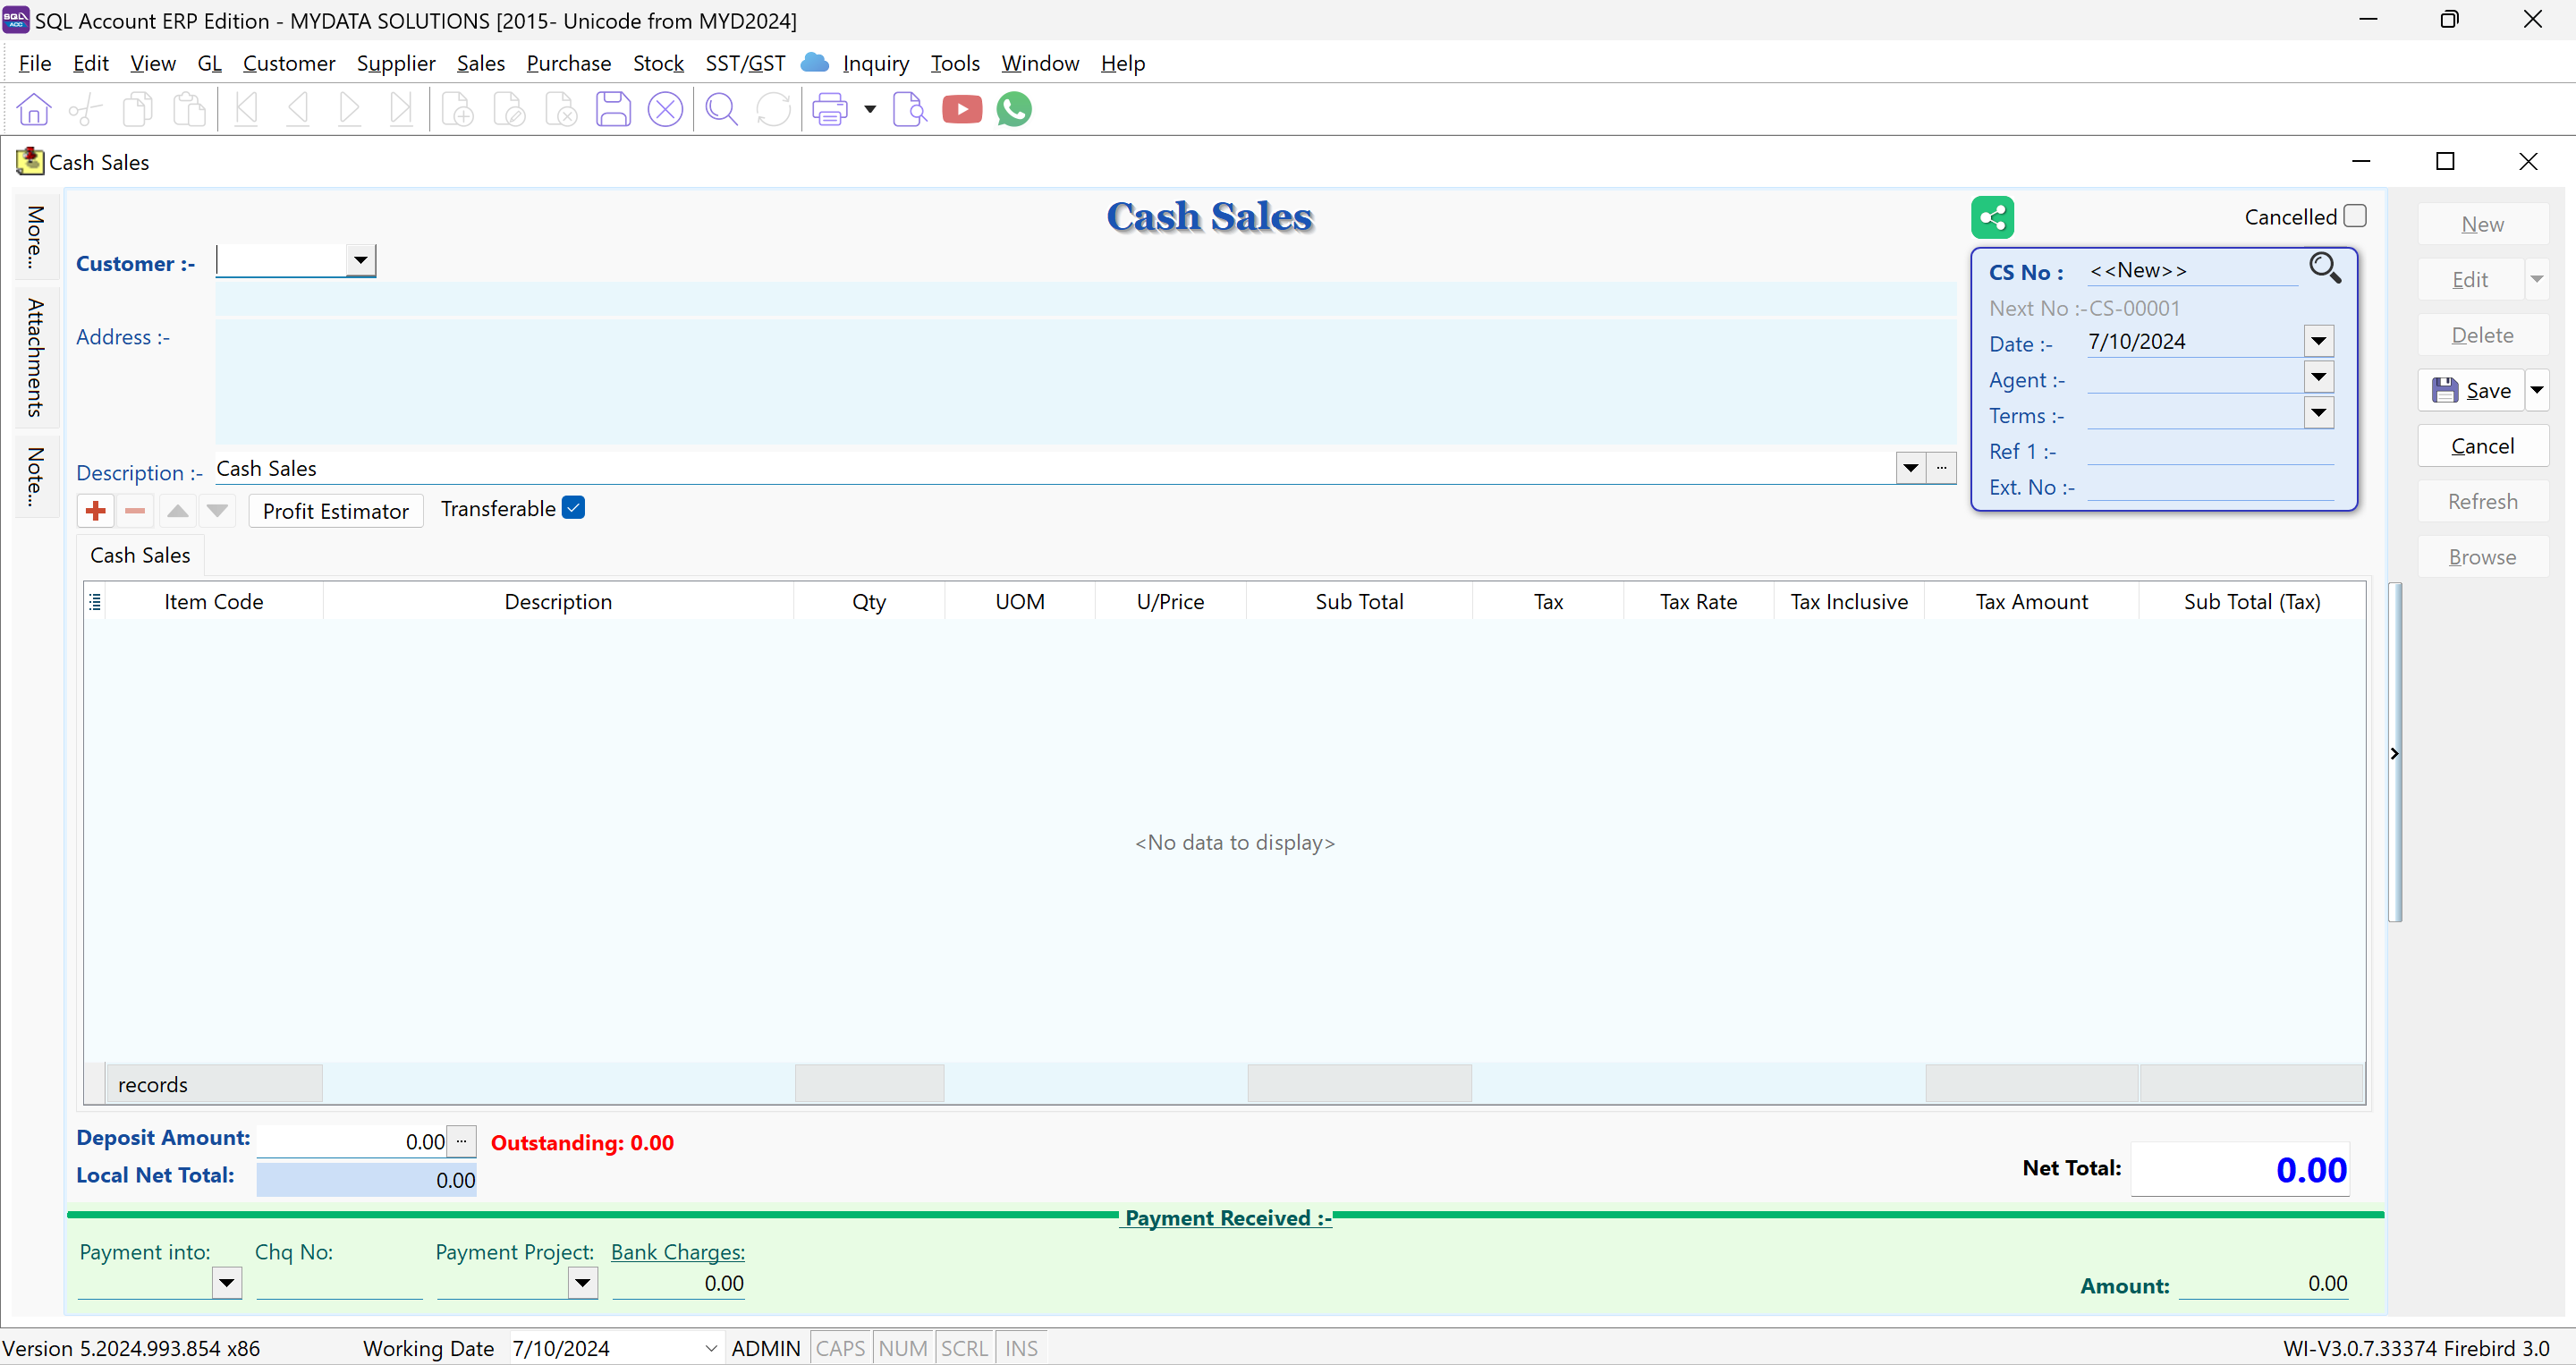This screenshot has width=2576, height=1365.
Task: Click the Bank Charges link
Action: 677,1251
